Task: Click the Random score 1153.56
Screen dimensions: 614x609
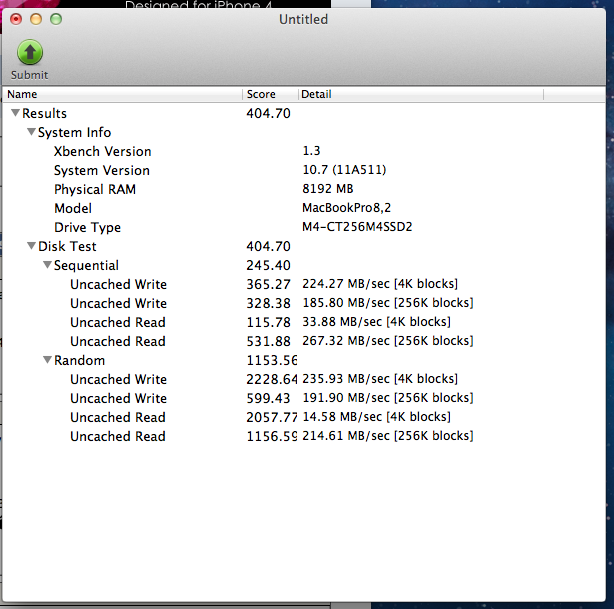Action: click(271, 360)
